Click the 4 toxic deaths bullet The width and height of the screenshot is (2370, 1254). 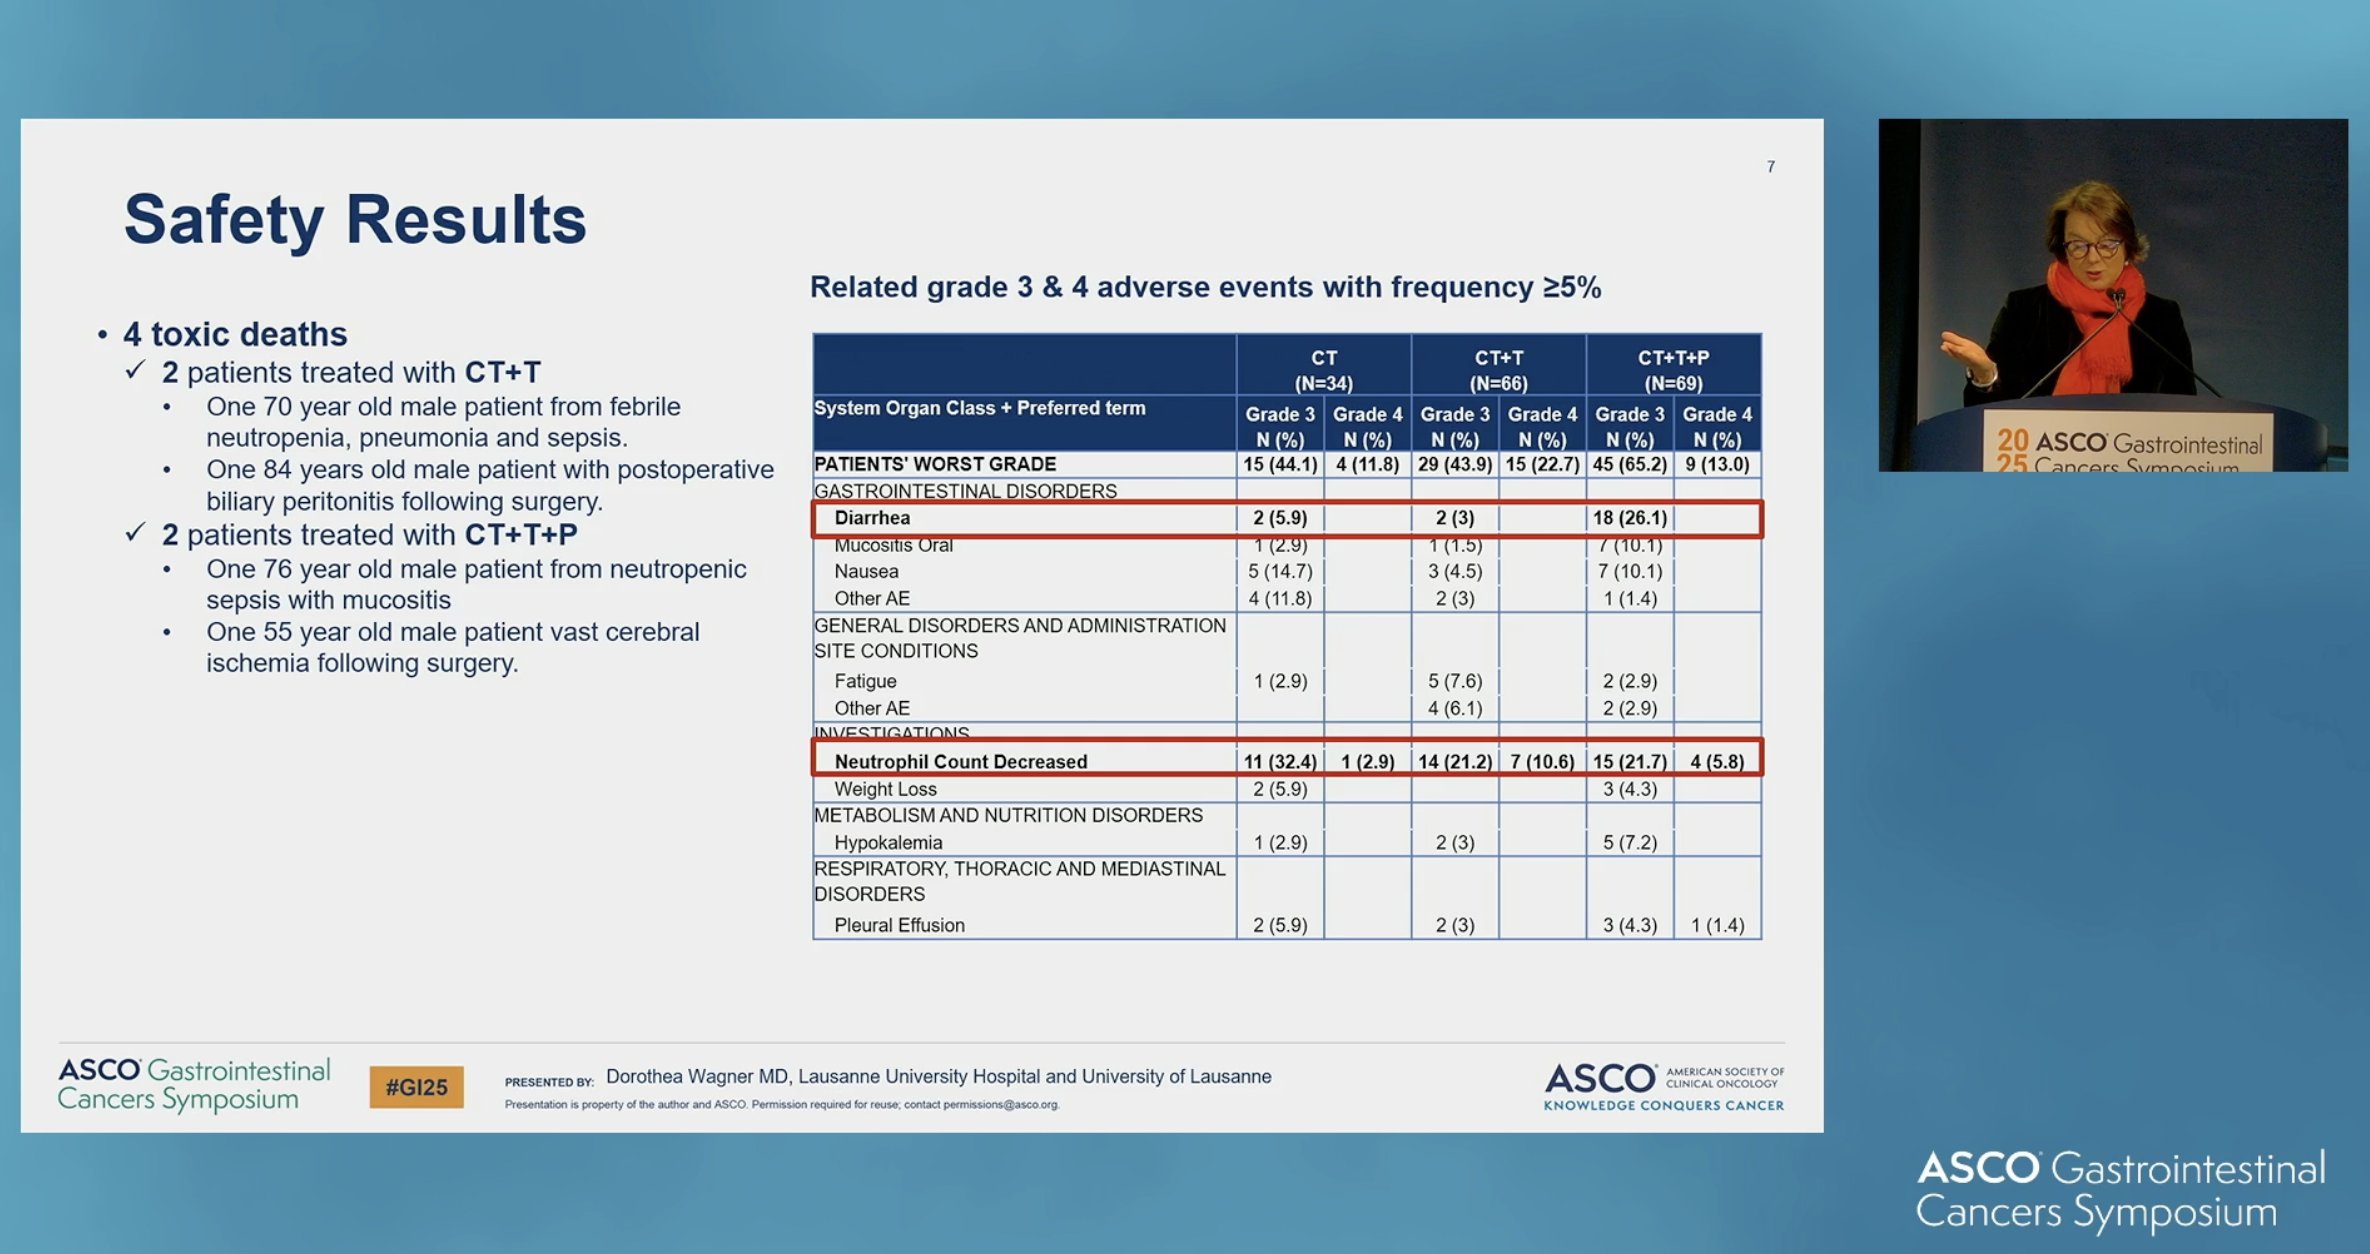click(x=235, y=334)
